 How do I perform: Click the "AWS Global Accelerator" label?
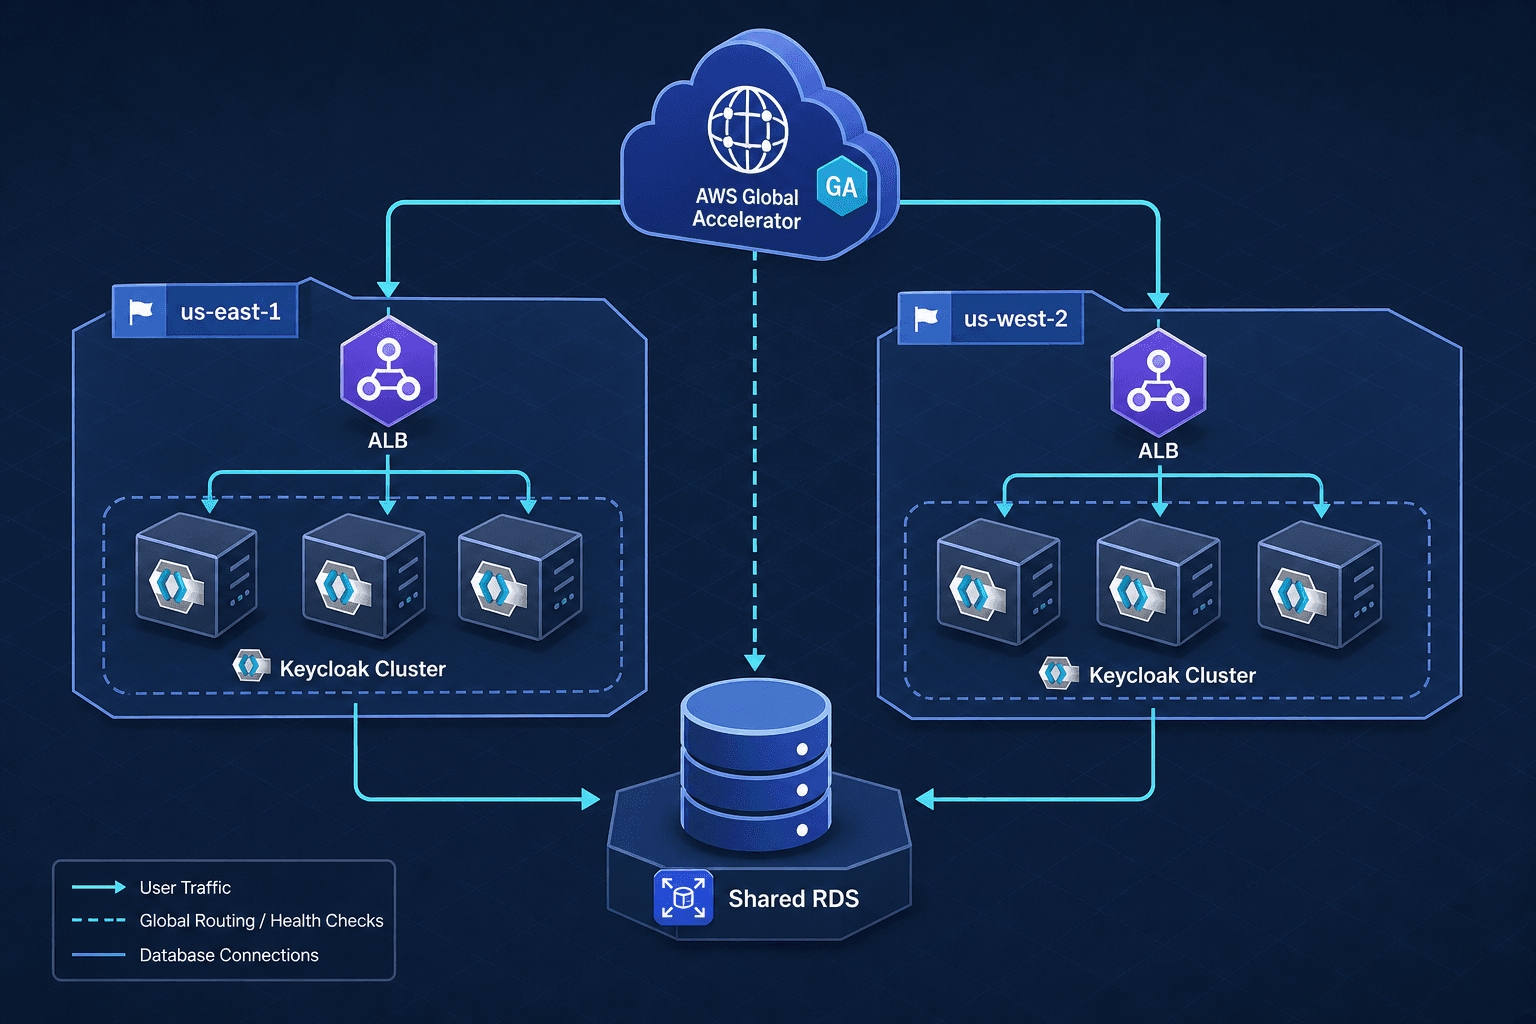click(x=747, y=208)
